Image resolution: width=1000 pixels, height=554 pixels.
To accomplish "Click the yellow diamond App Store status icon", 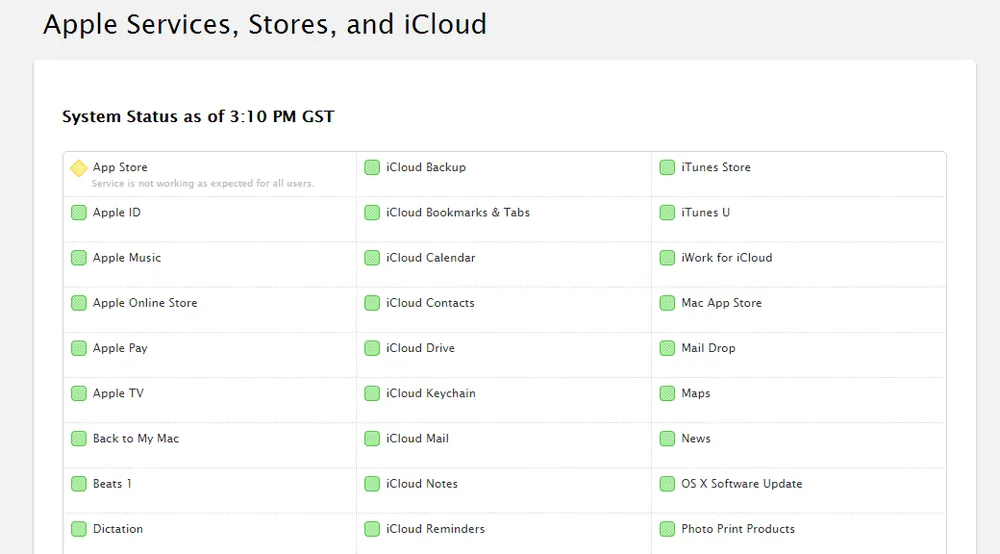I will (x=79, y=168).
